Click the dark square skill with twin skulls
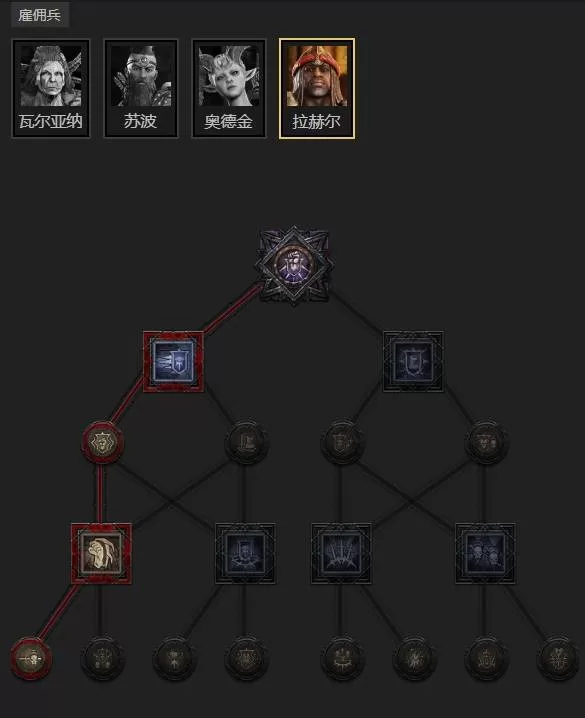 coord(485,554)
